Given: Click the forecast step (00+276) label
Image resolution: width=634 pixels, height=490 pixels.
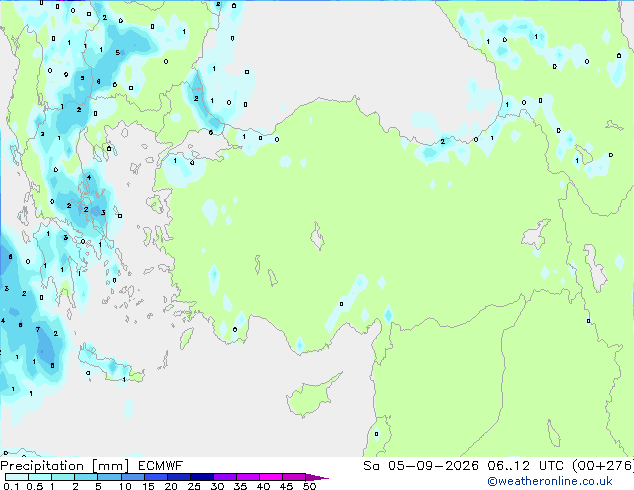Looking at the screenshot, I should [603, 466].
